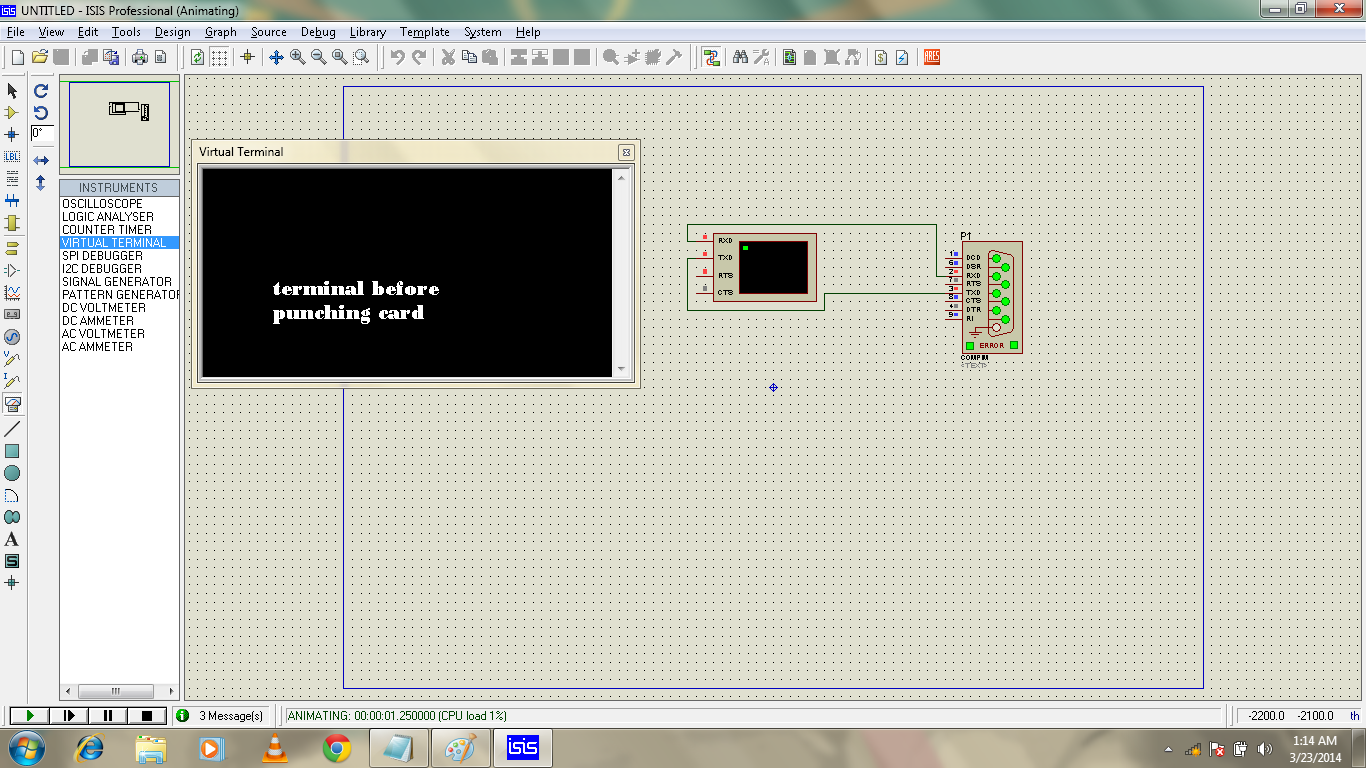Launch Google Chrome from the taskbar
Screen dimensions: 1366x768
335,747
